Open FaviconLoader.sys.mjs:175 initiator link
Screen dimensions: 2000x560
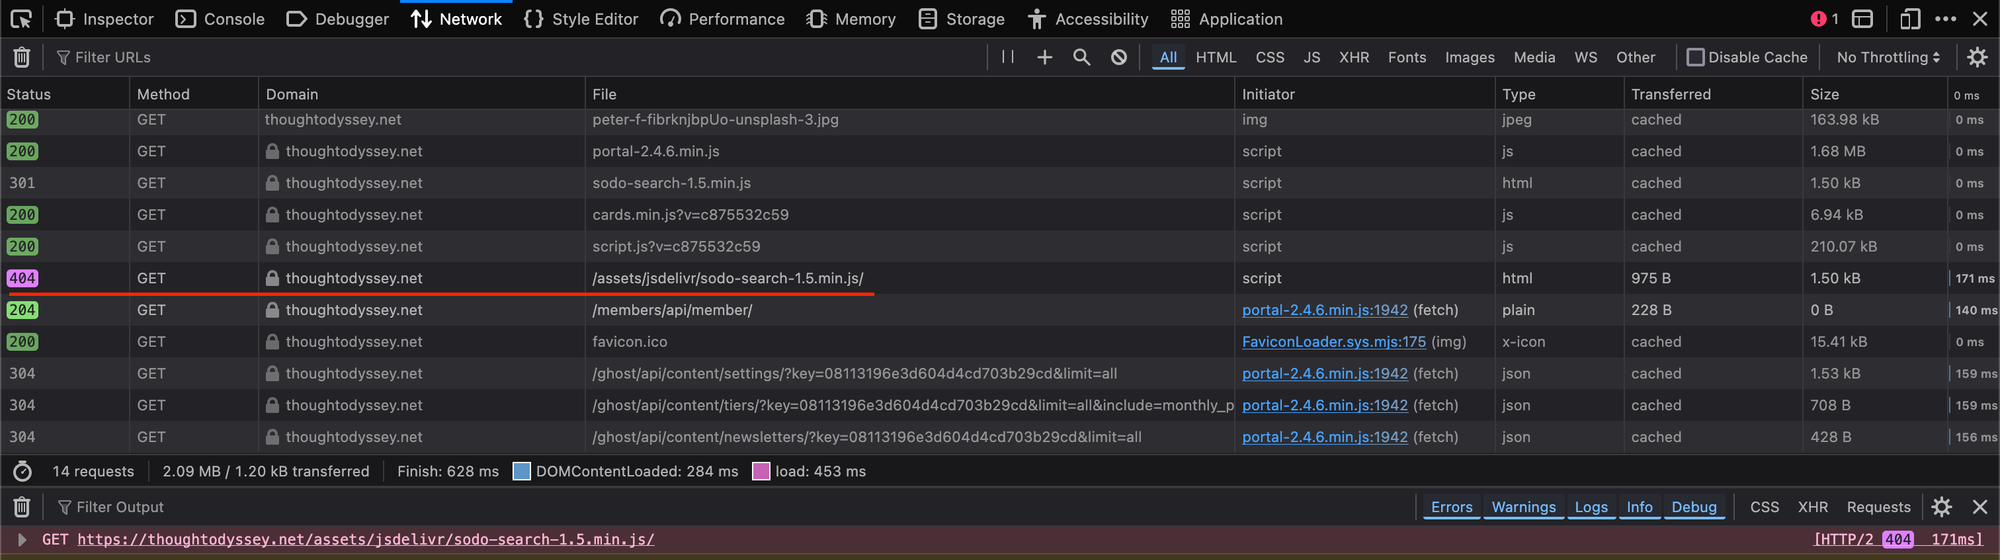(1334, 342)
